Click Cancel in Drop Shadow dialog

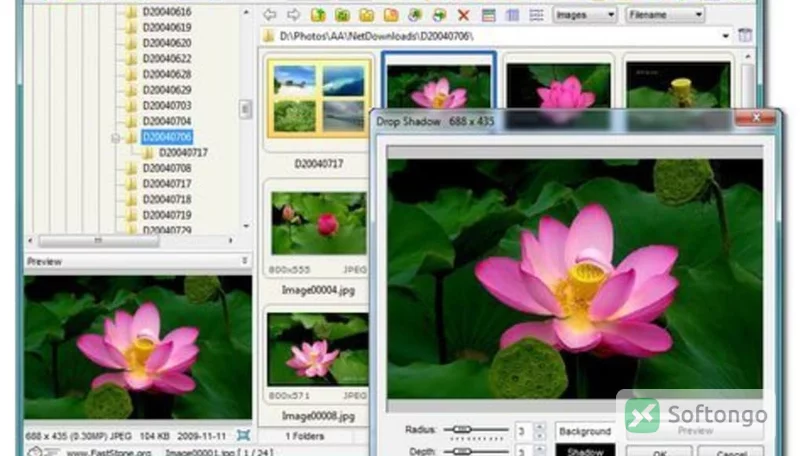[731, 451]
